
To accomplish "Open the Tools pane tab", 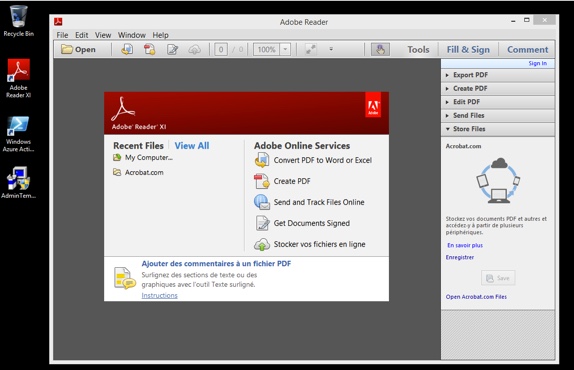I will tap(418, 49).
